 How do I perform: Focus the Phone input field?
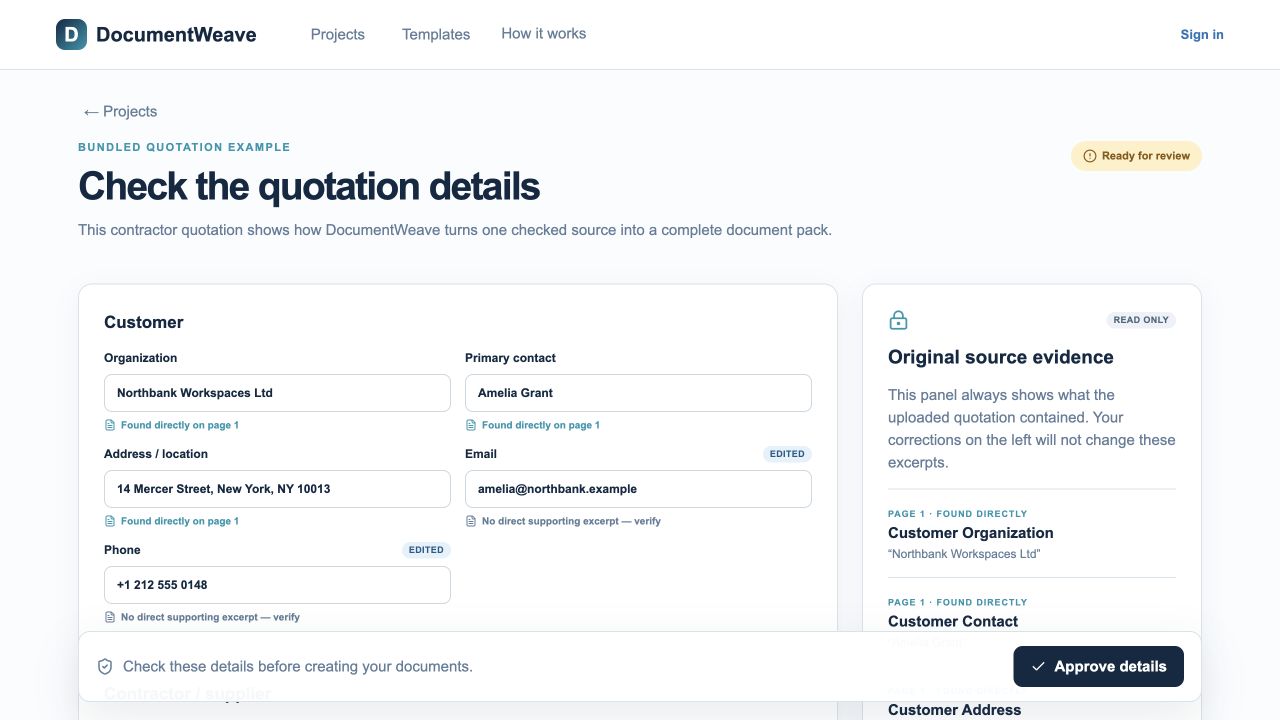[x=277, y=585]
